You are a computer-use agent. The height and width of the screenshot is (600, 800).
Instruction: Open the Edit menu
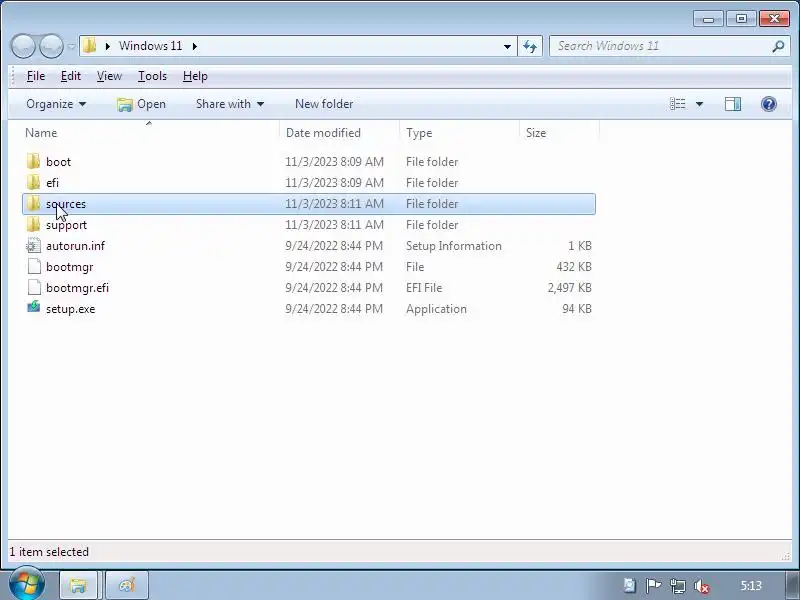point(70,76)
